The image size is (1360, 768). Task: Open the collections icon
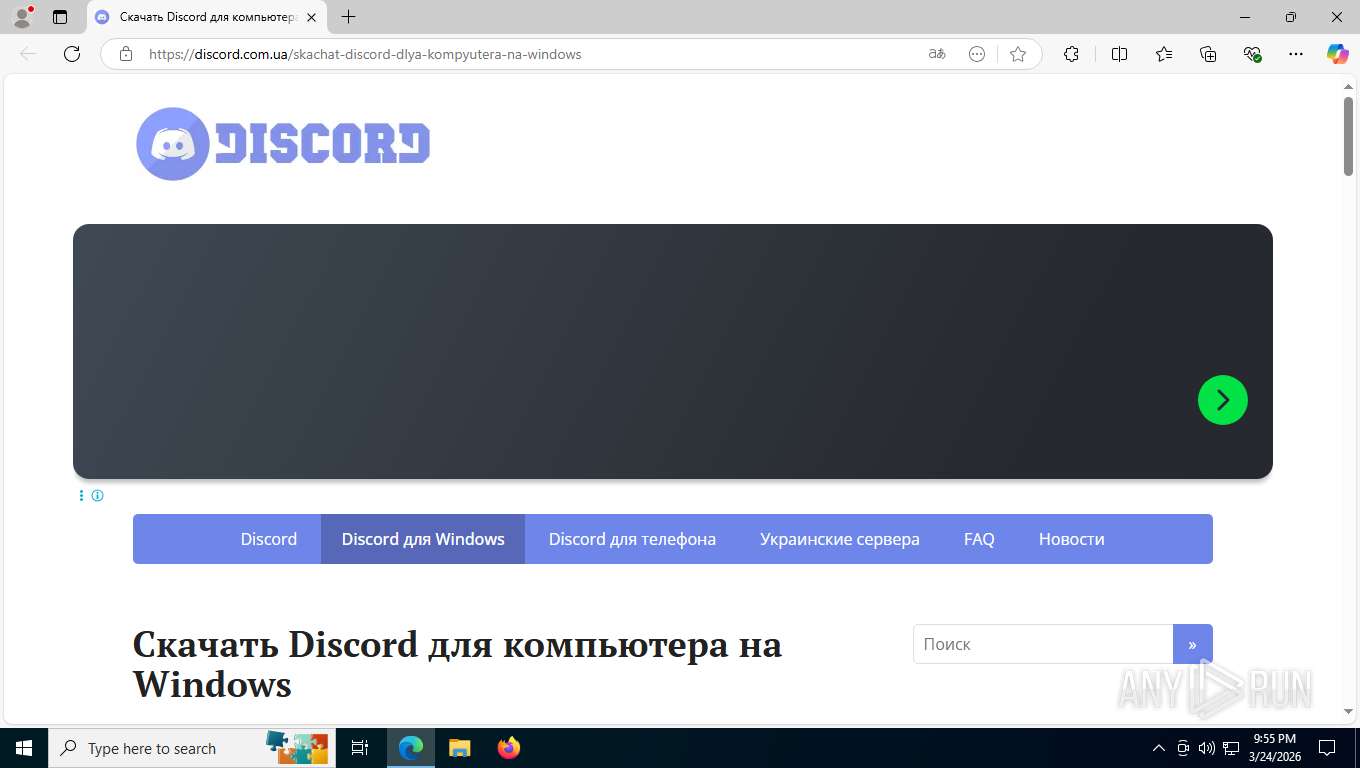point(1208,54)
